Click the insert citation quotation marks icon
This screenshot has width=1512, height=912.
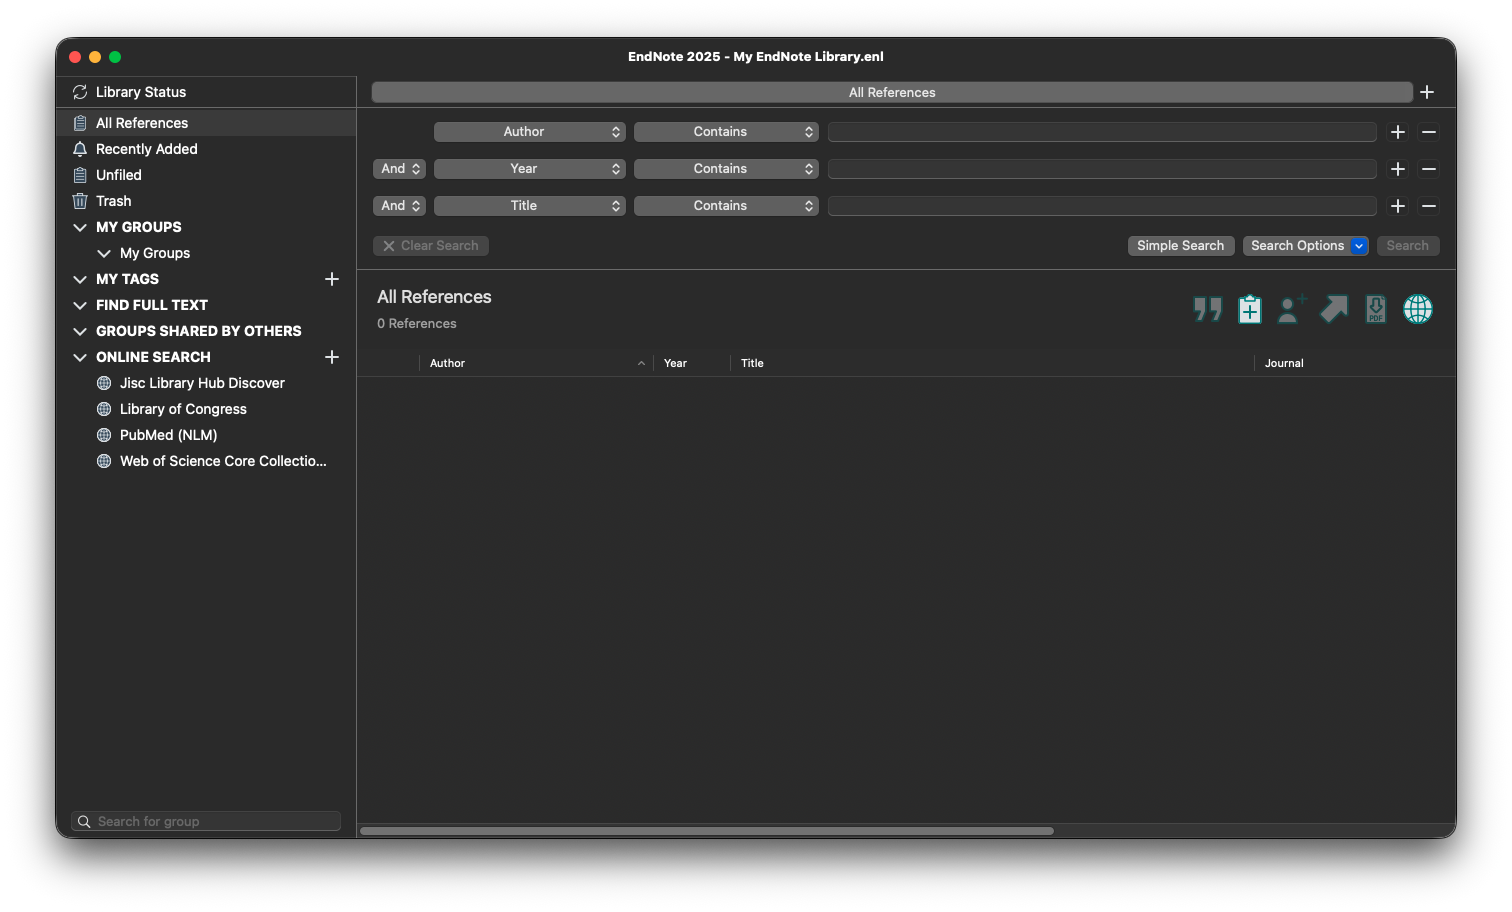coord(1208,309)
